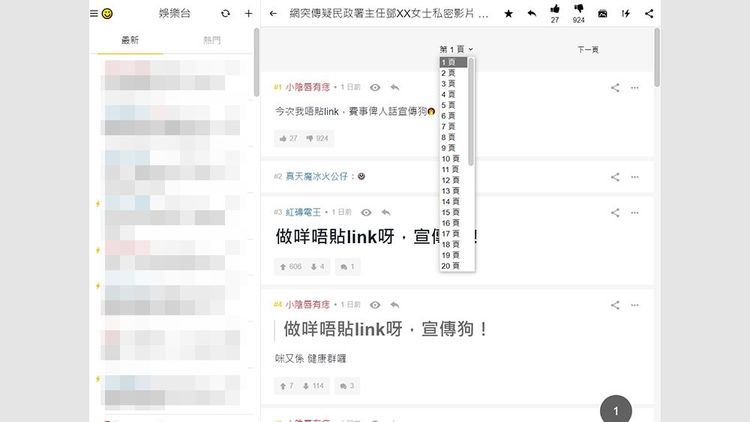Downvote post #4 showing 114
The image size is (750, 422).
tap(313, 386)
